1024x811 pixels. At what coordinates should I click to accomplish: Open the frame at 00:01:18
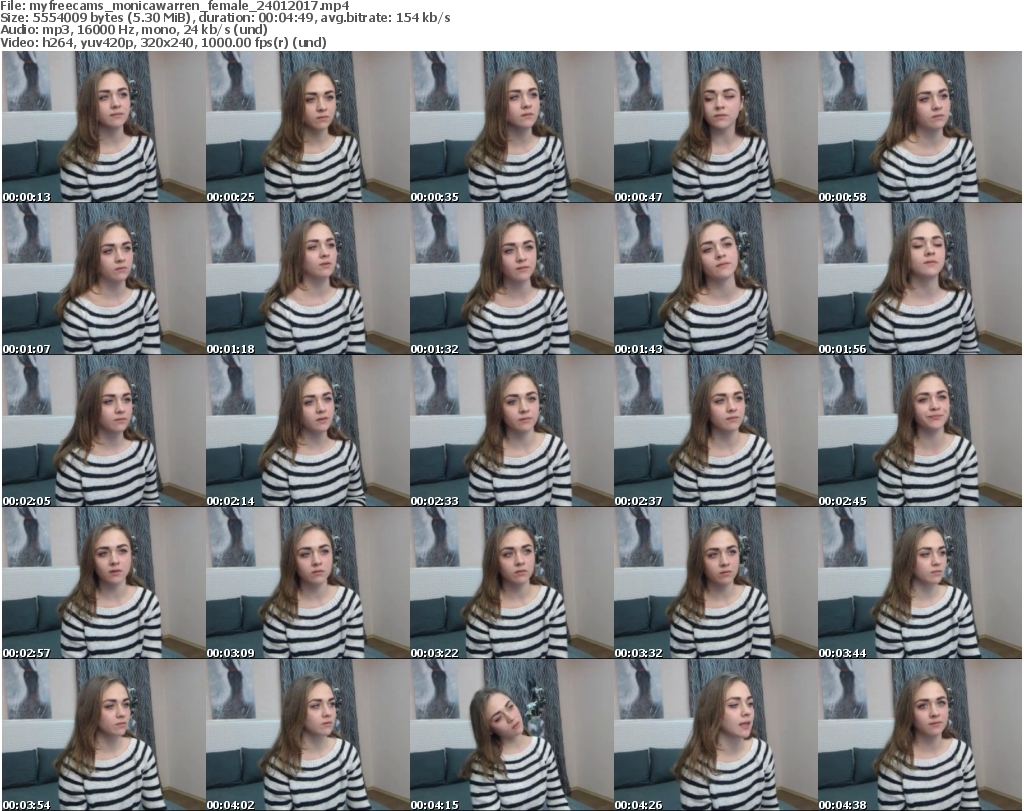point(308,279)
